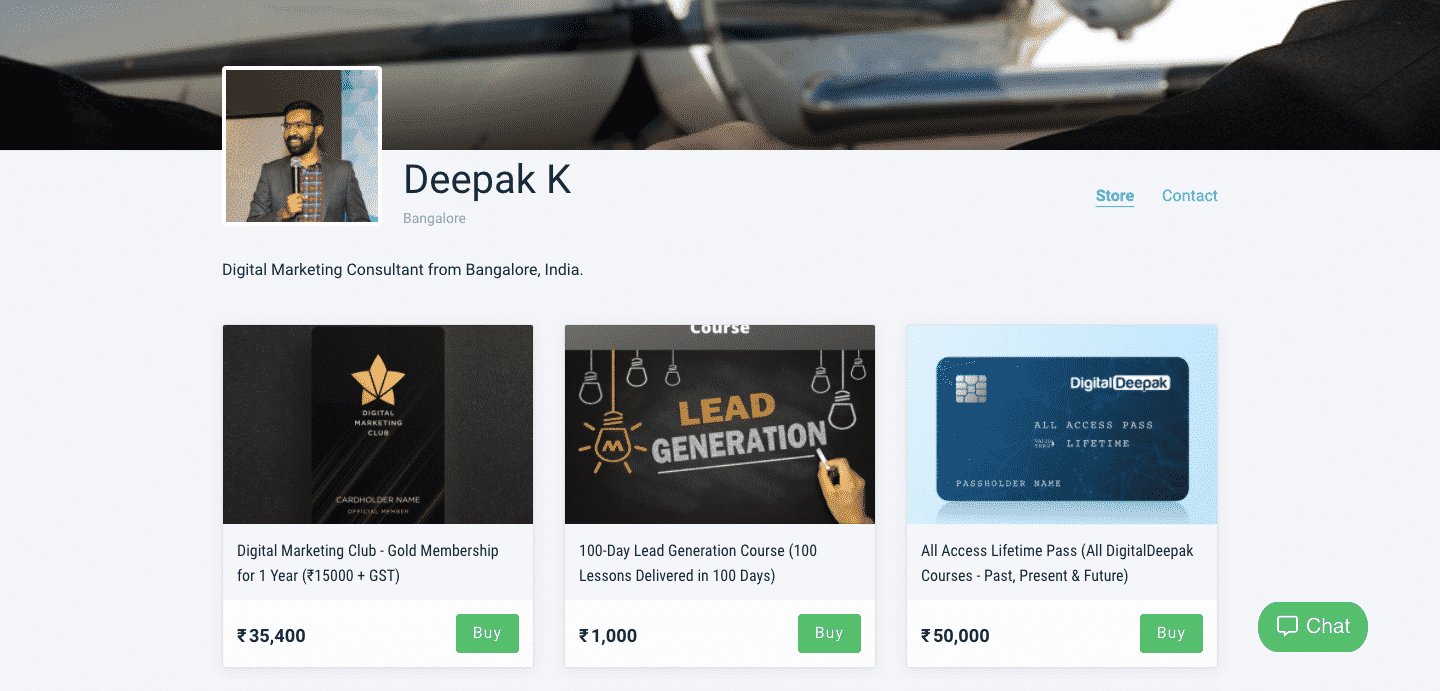Click Deepak K's profile photo

coord(302,146)
